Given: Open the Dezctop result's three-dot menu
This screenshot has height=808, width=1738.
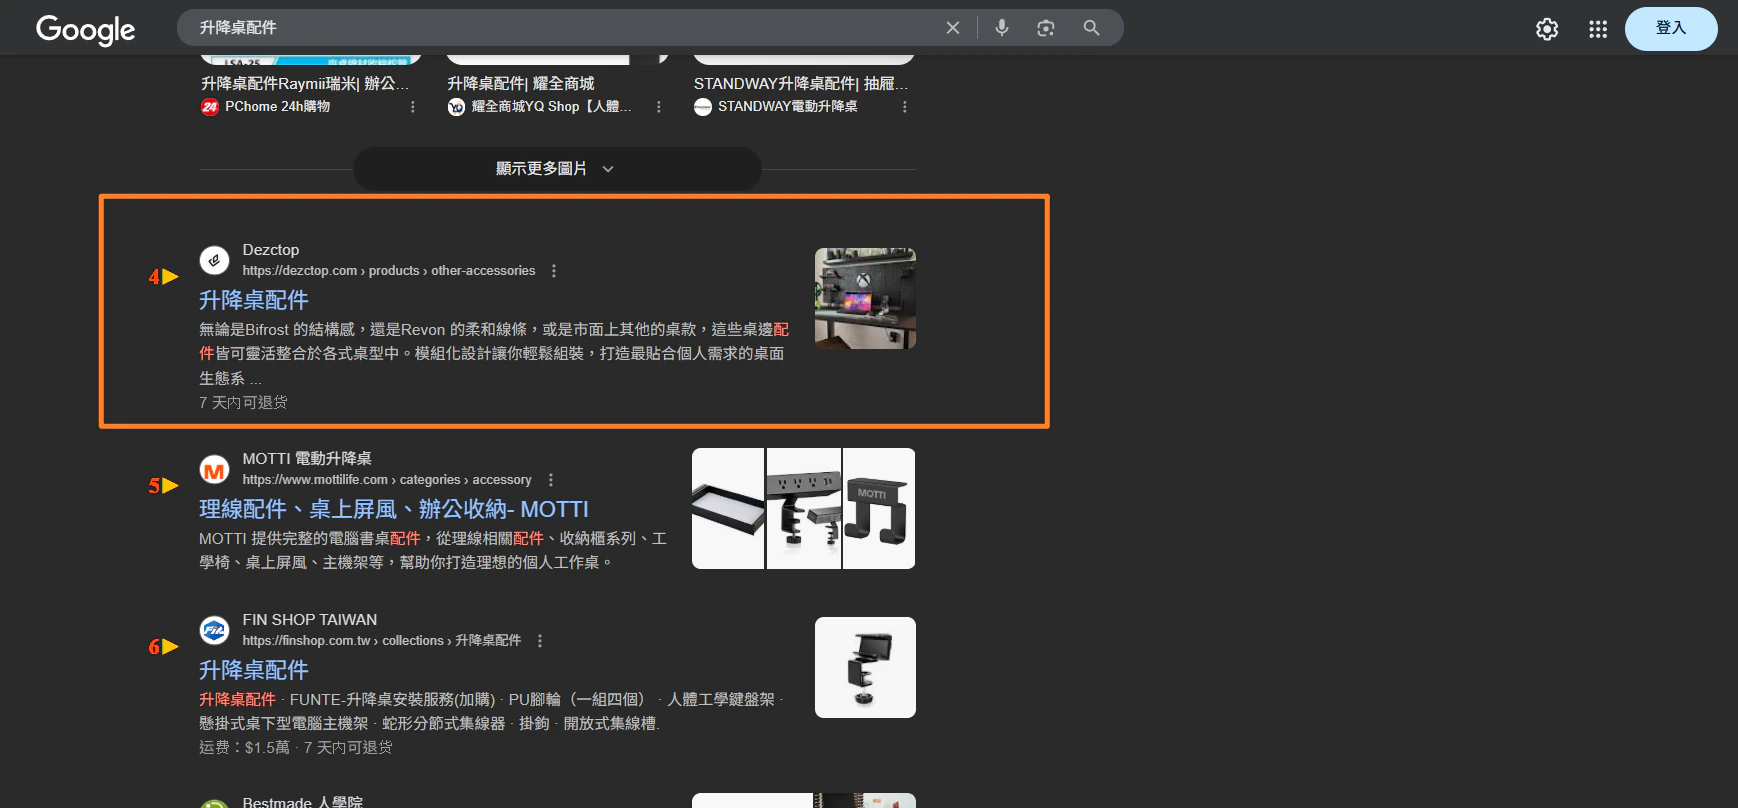Looking at the screenshot, I should (x=554, y=271).
